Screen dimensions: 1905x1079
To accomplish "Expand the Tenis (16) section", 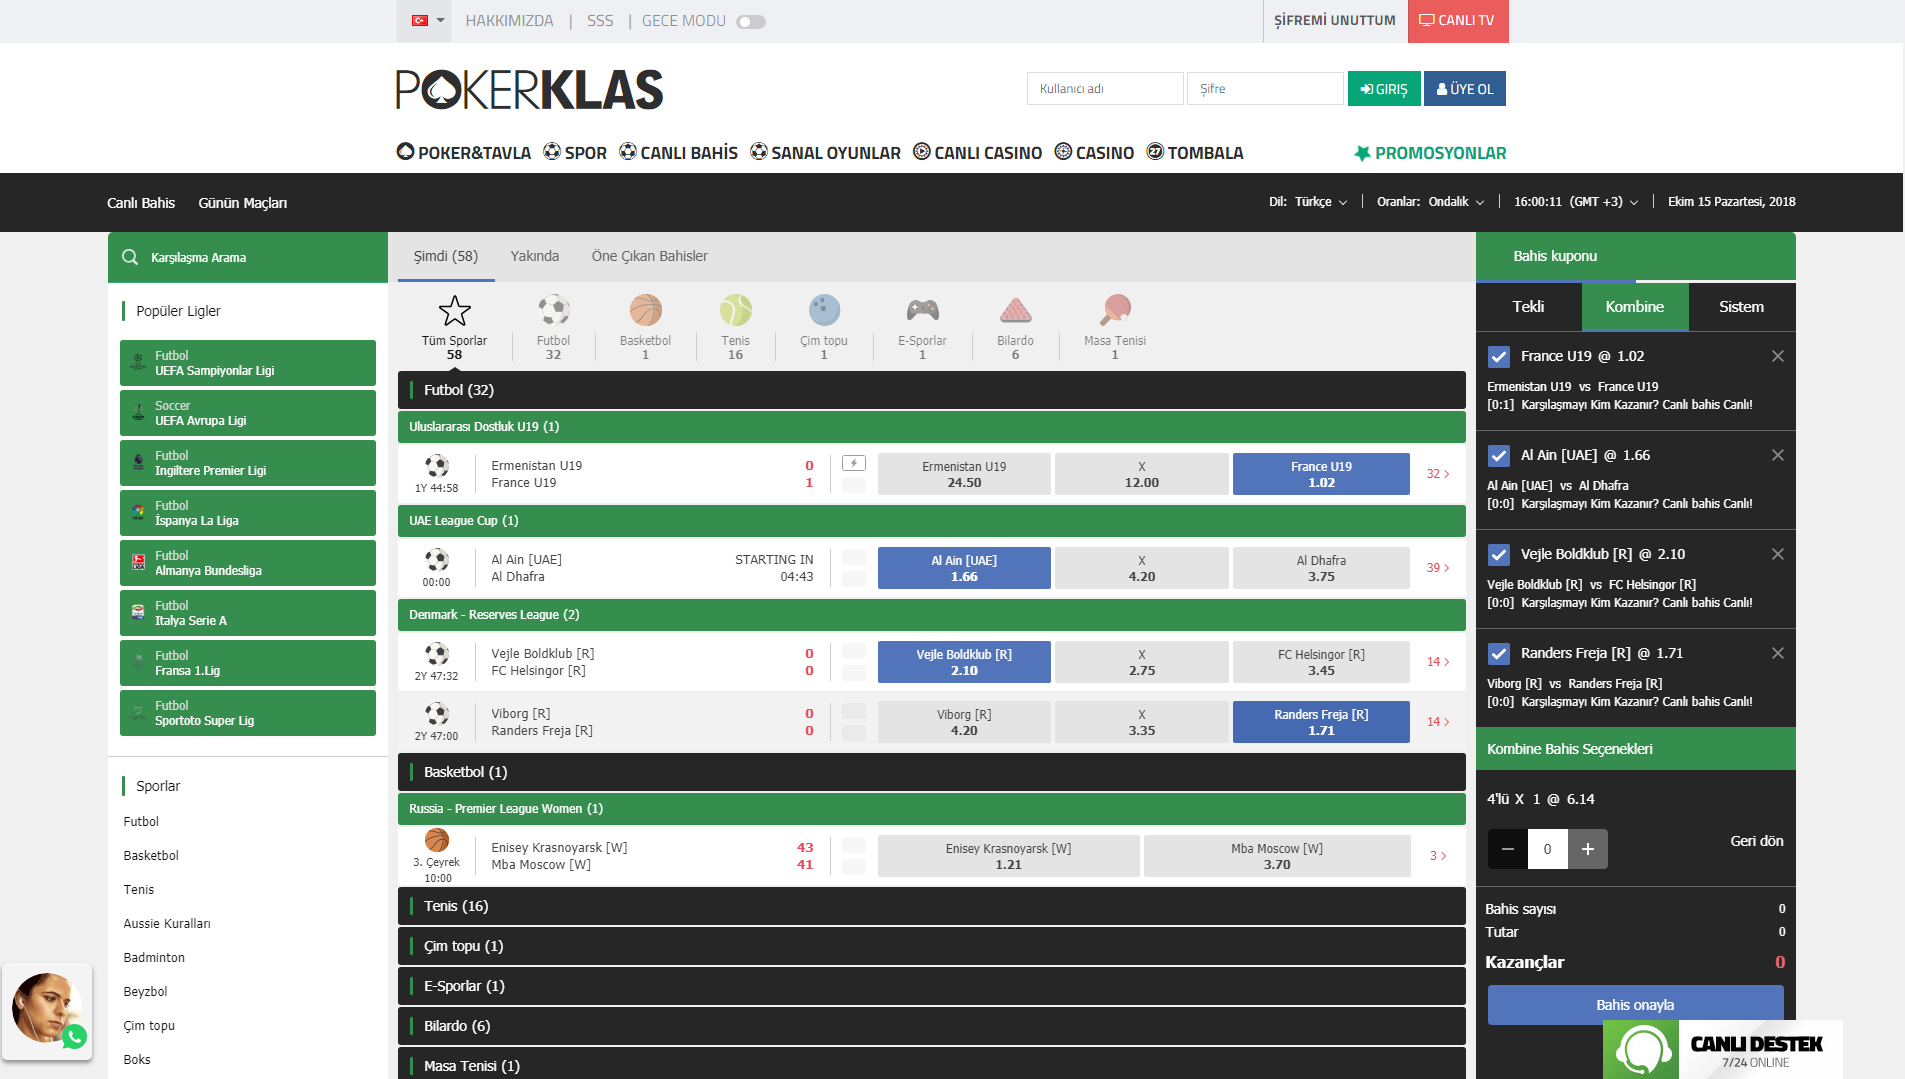I will tap(931, 906).
